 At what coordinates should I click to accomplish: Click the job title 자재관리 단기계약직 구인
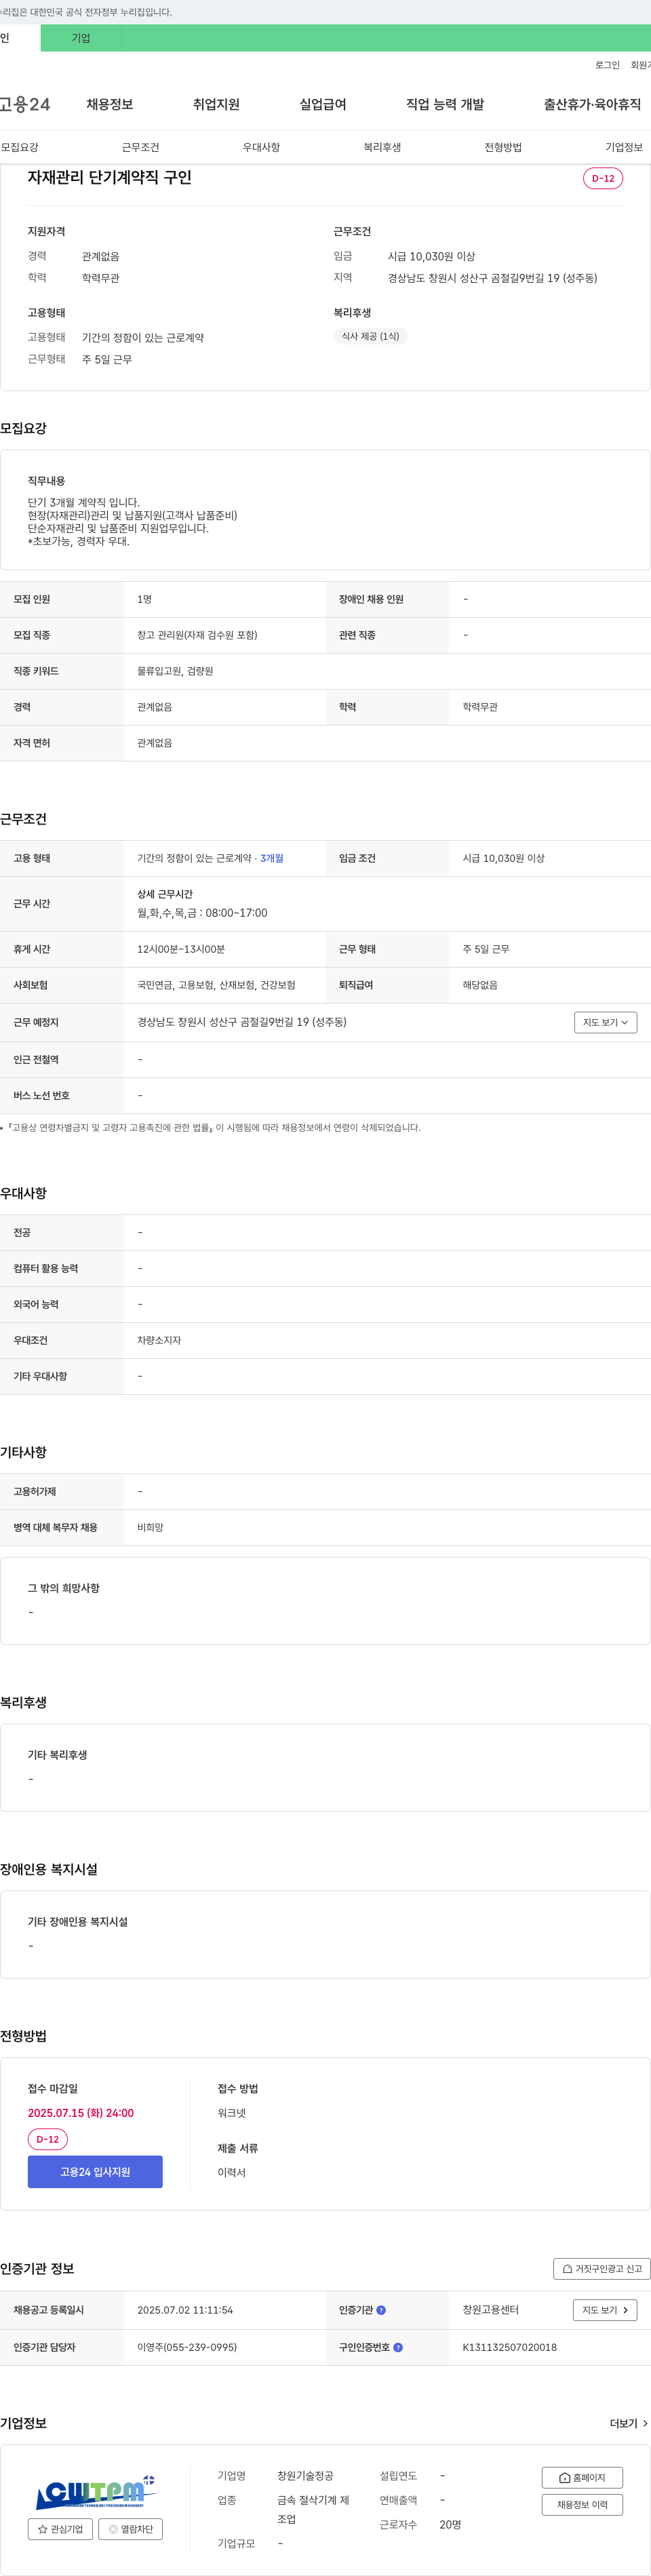coord(110,178)
